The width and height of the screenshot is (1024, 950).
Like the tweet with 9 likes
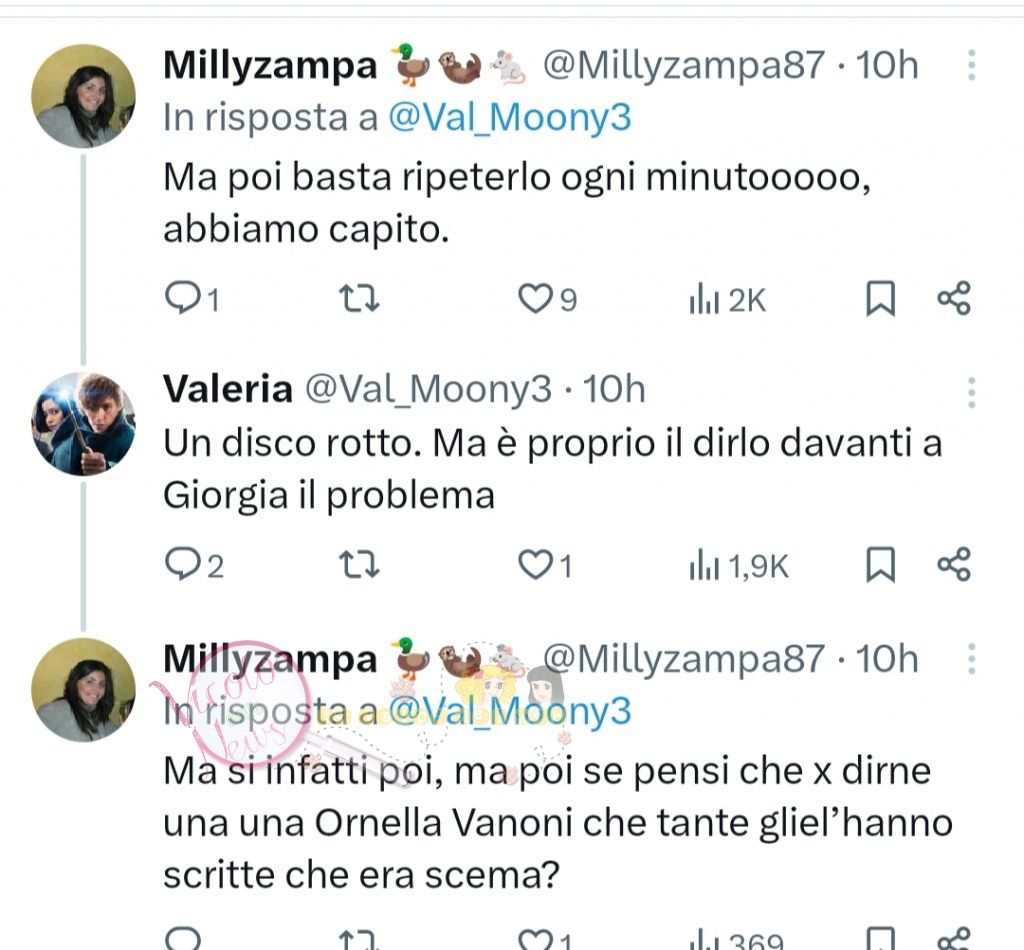537,299
